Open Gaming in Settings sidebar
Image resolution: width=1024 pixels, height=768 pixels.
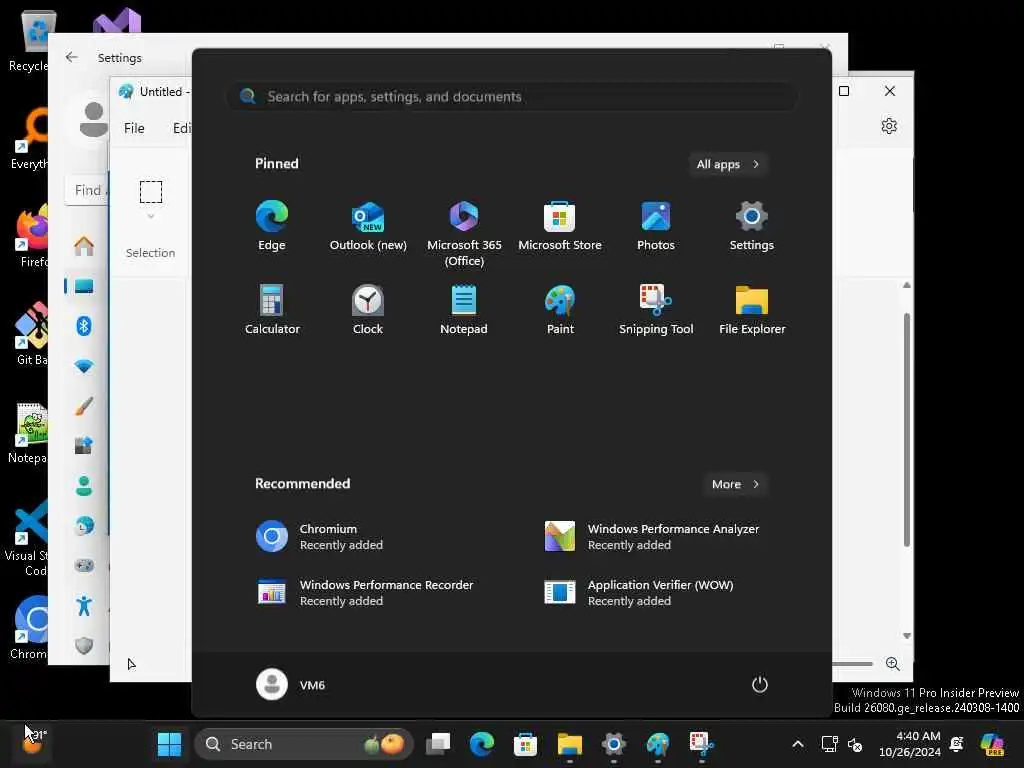click(x=84, y=566)
